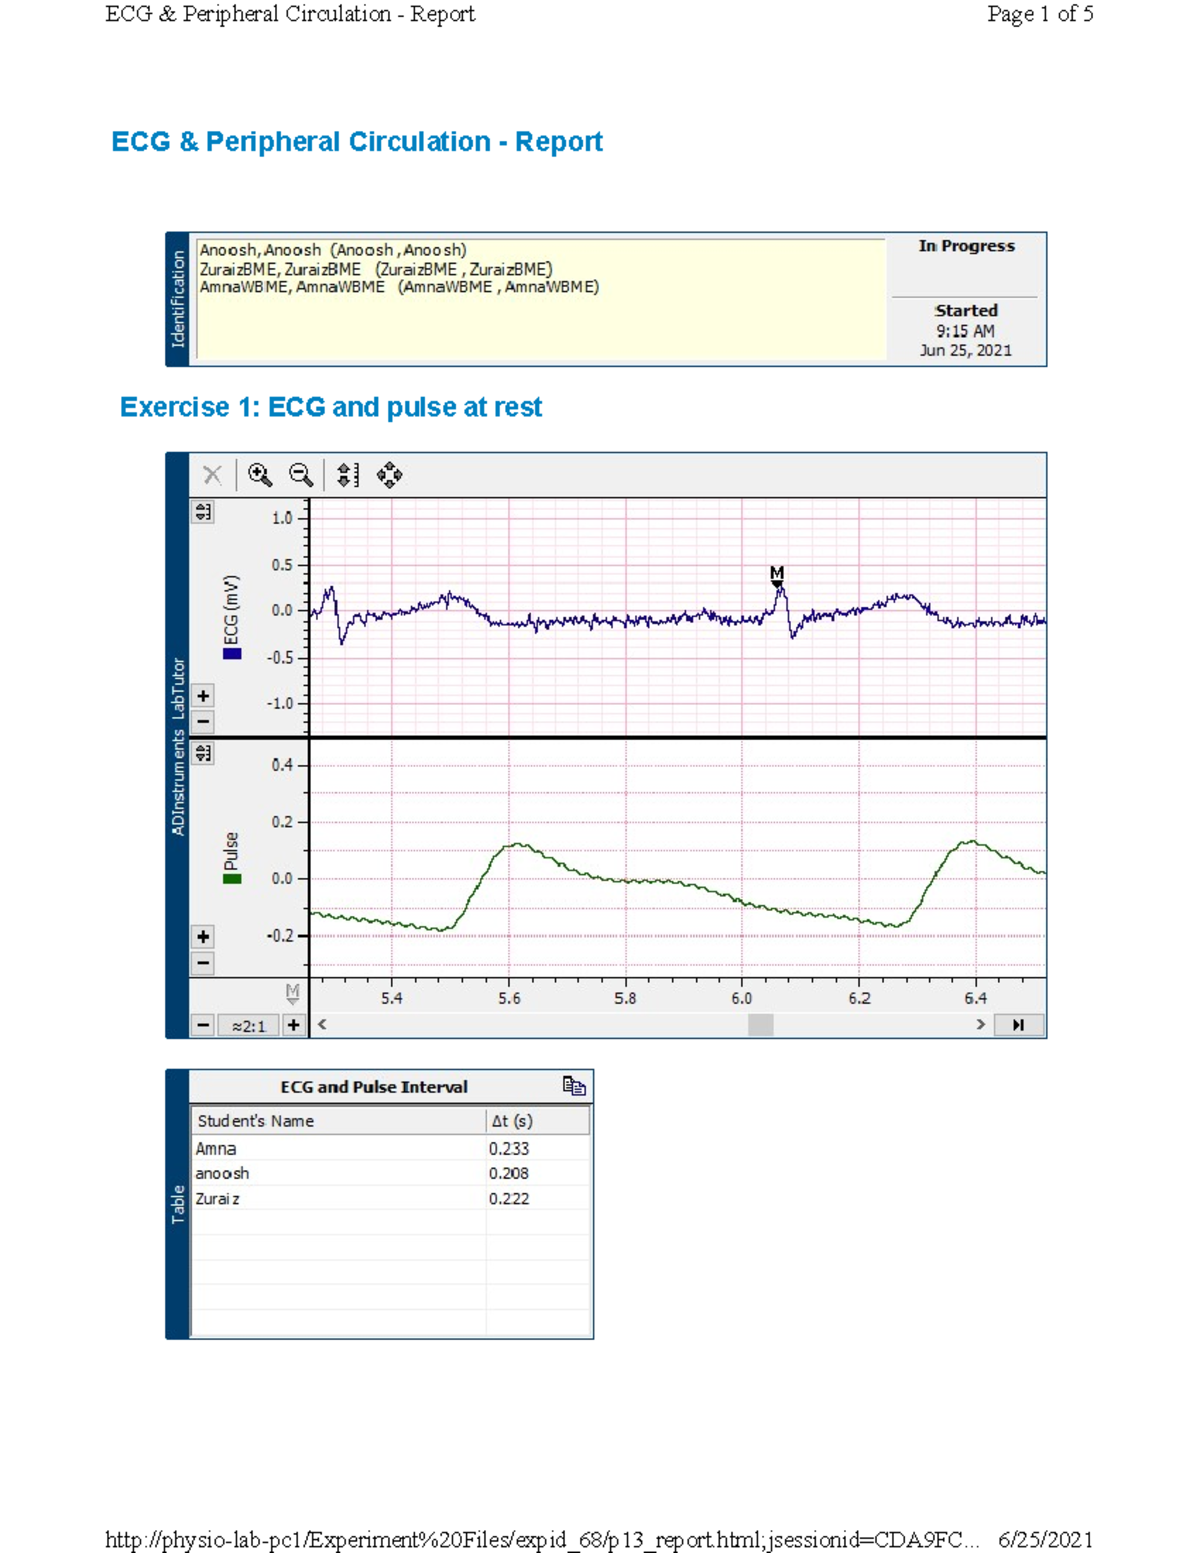1200x1553 pixels.
Task: Click the ≈2:1 compression ratio label
Action: (249, 1026)
